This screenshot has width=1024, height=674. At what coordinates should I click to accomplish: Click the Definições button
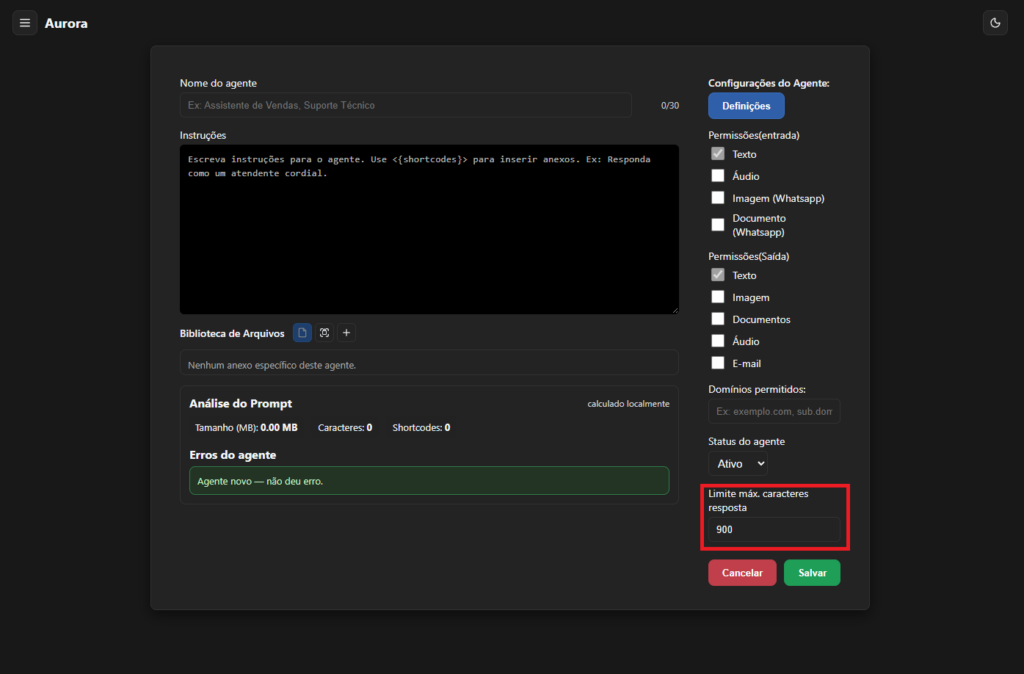point(746,106)
